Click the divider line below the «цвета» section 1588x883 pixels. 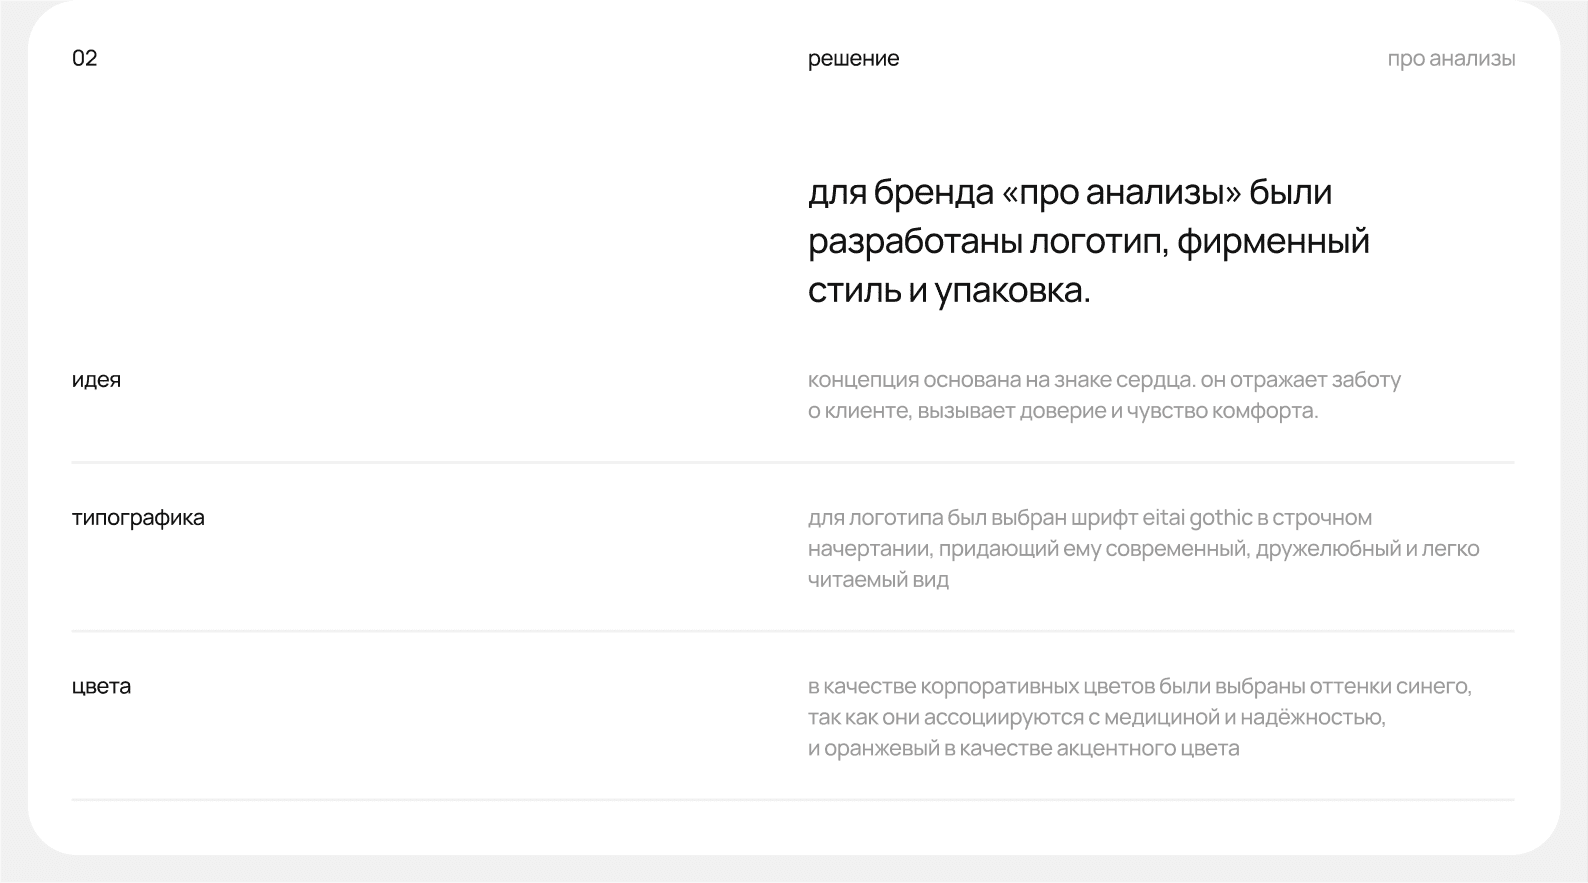click(793, 800)
